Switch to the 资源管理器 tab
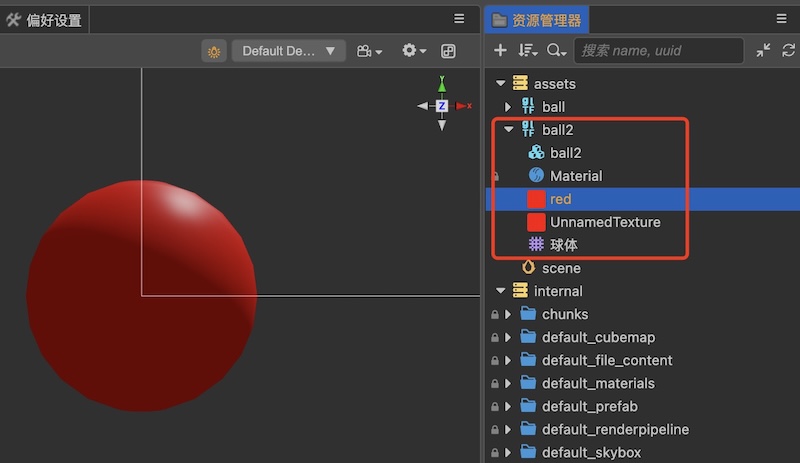Image resolution: width=800 pixels, height=463 pixels. [536, 20]
